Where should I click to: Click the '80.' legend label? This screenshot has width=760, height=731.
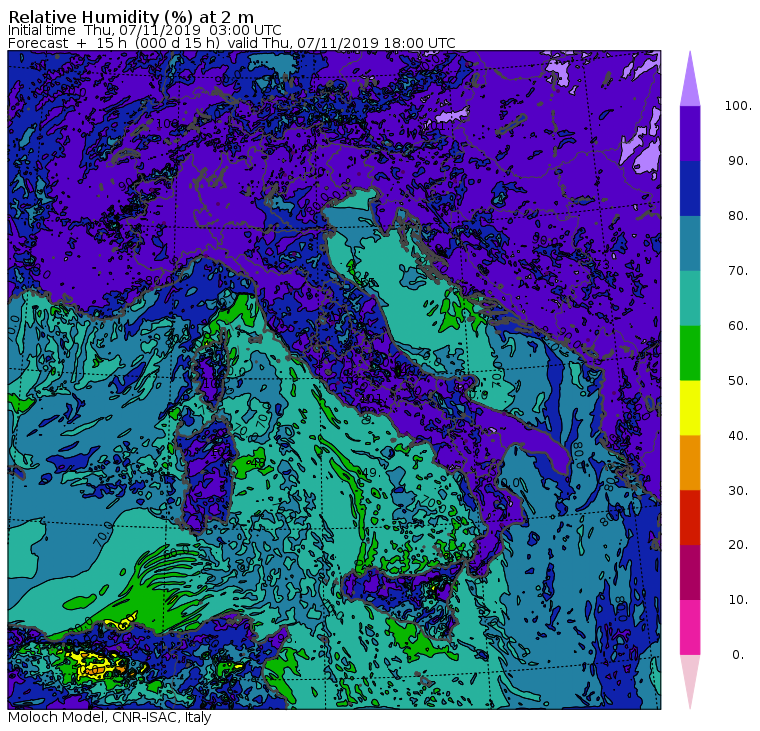(x=738, y=215)
